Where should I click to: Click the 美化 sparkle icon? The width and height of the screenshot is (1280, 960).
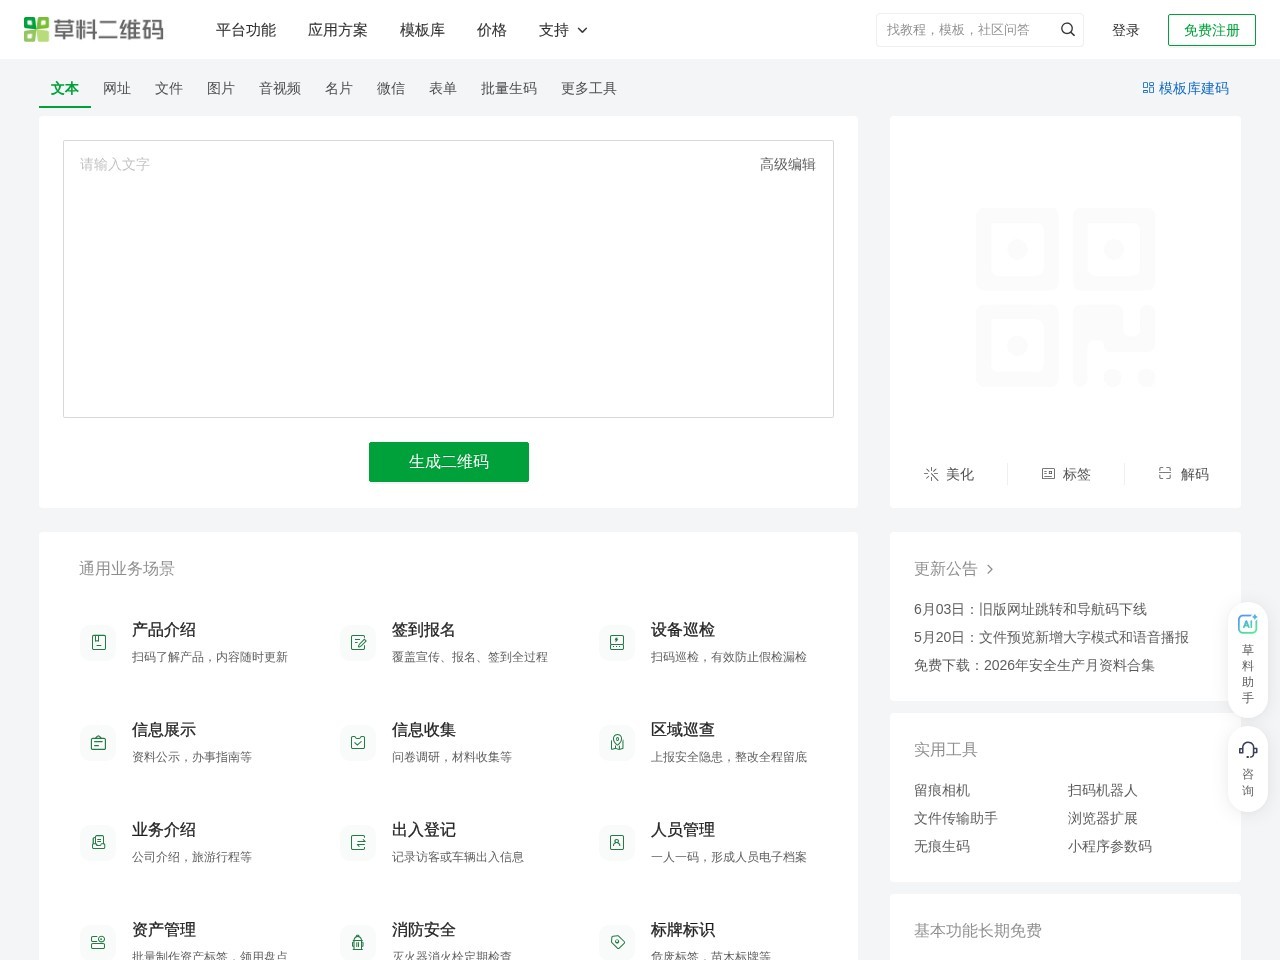931,474
